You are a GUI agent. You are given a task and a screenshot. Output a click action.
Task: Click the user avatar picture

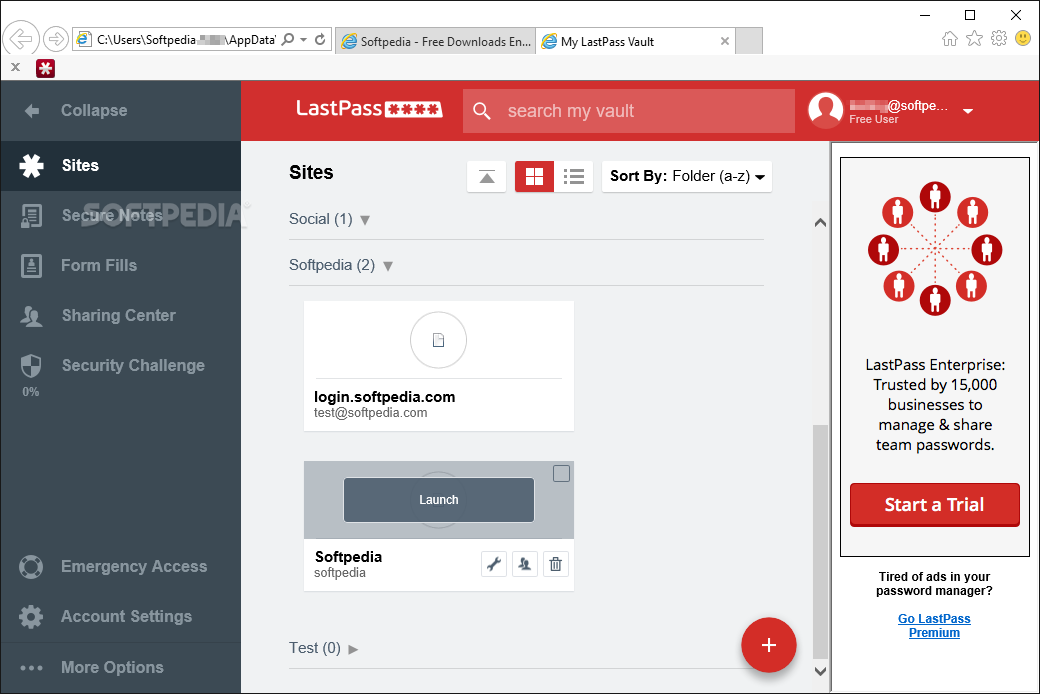(826, 110)
